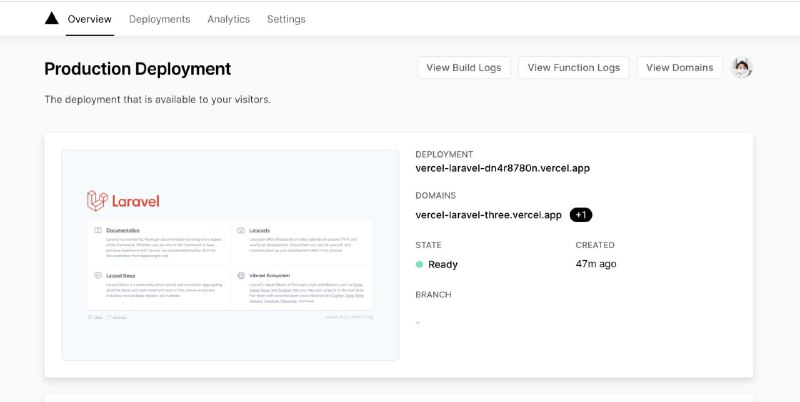Click the Vercel triangle logo

pos(52,19)
